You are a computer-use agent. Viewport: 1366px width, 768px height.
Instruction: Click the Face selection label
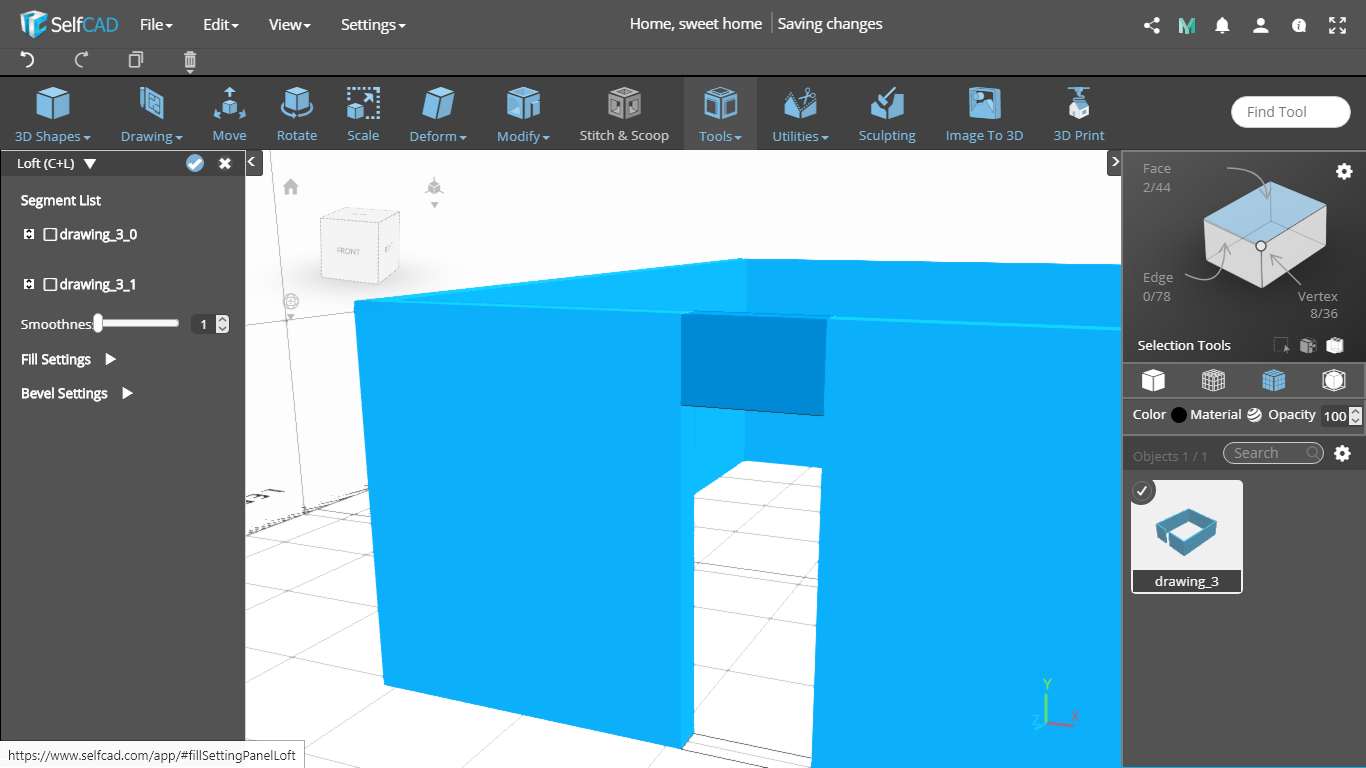click(x=1157, y=169)
